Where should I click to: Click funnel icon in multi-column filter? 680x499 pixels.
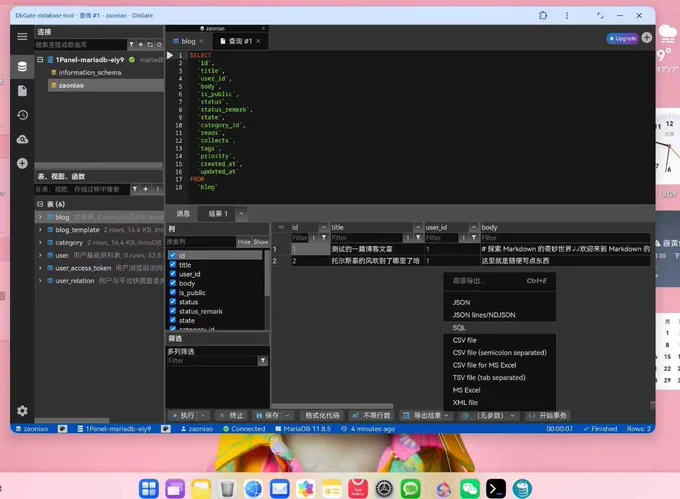click(263, 361)
